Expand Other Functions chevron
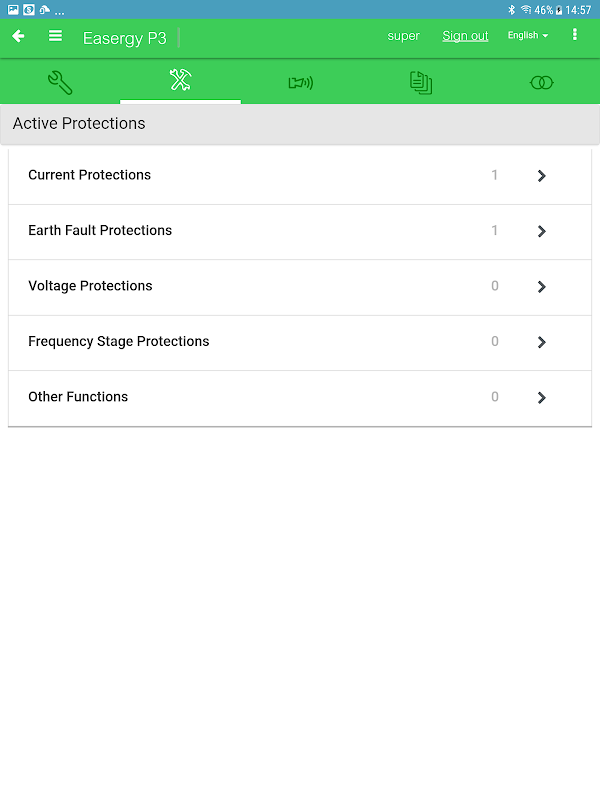The width and height of the screenshot is (600, 800). [x=541, y=397]
